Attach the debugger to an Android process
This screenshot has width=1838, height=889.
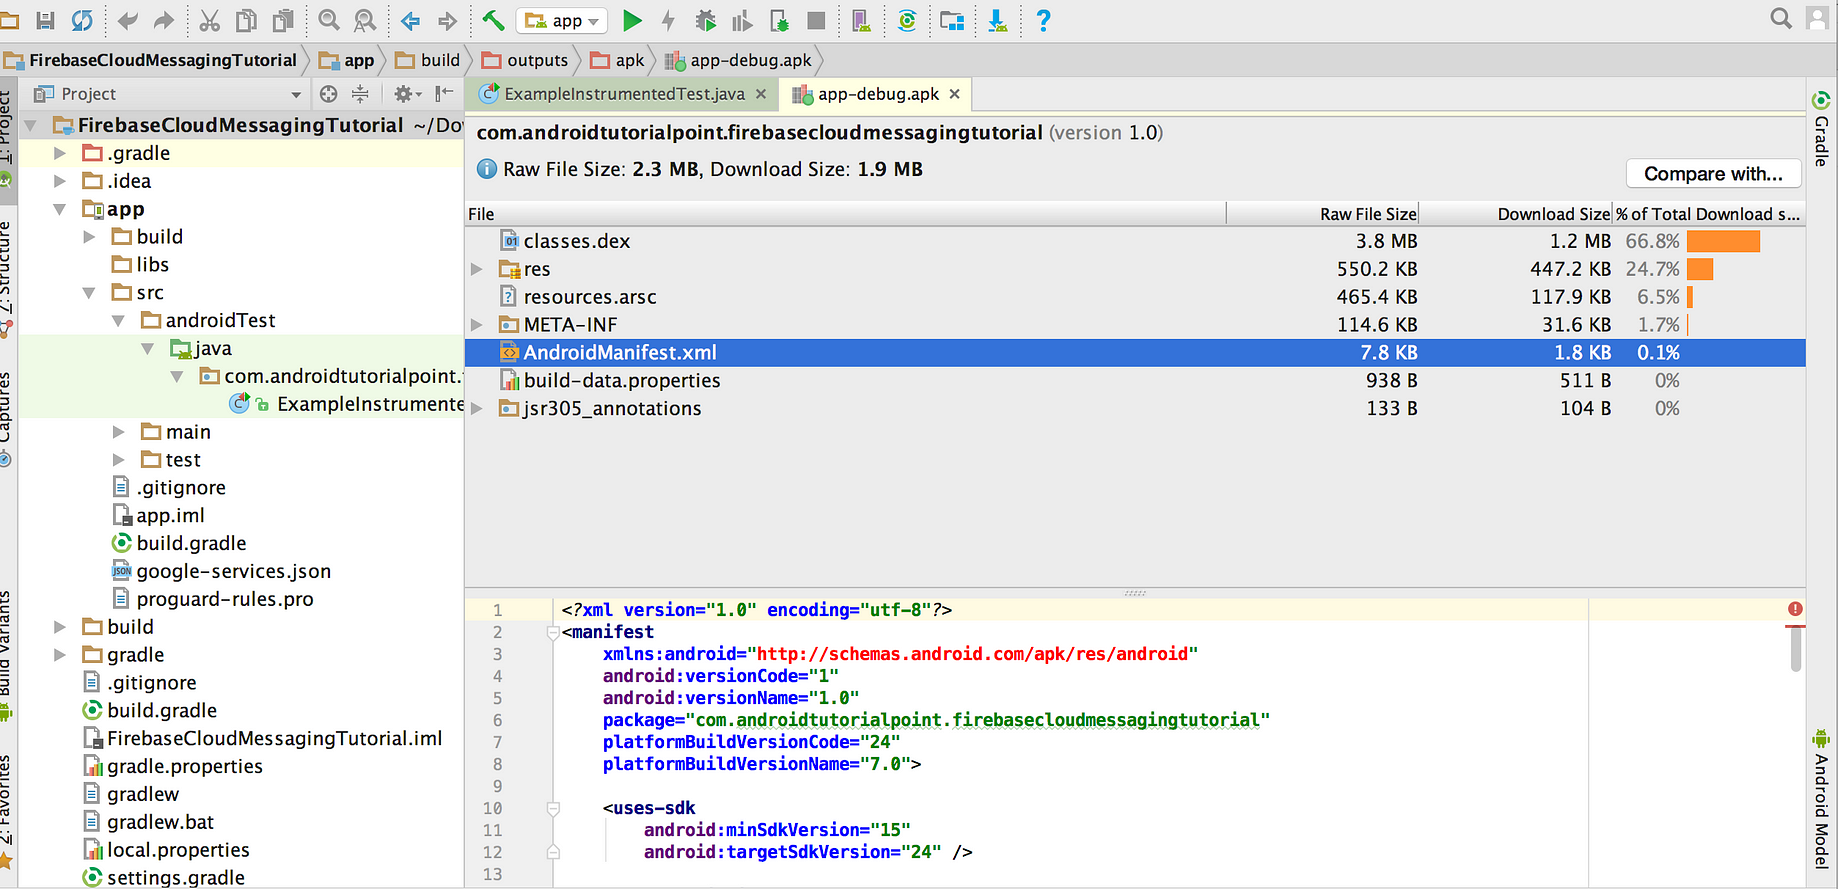pyautogui.click(x=780, y=20)
